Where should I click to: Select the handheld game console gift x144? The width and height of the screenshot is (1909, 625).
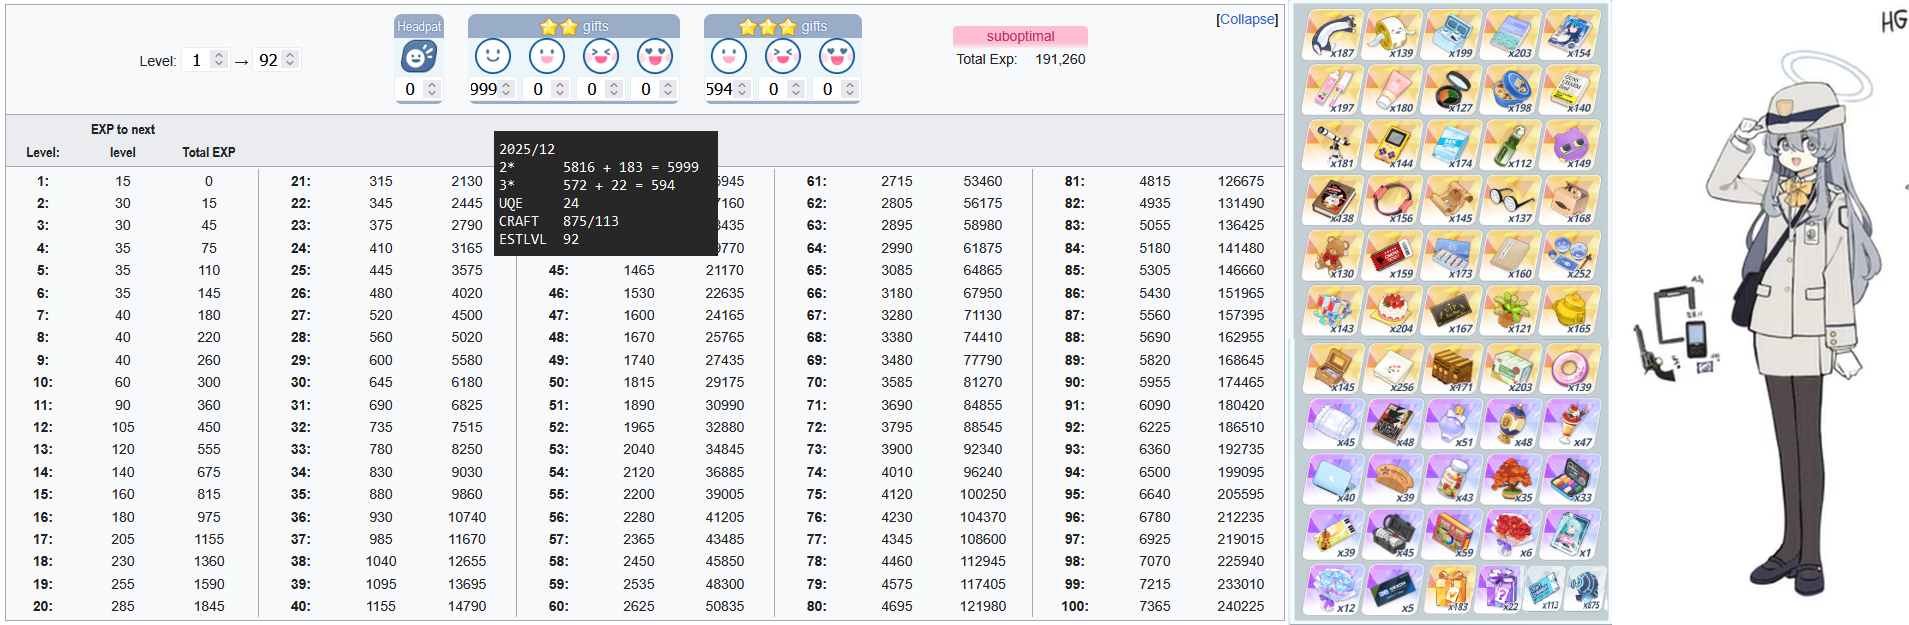point(1392,146)
